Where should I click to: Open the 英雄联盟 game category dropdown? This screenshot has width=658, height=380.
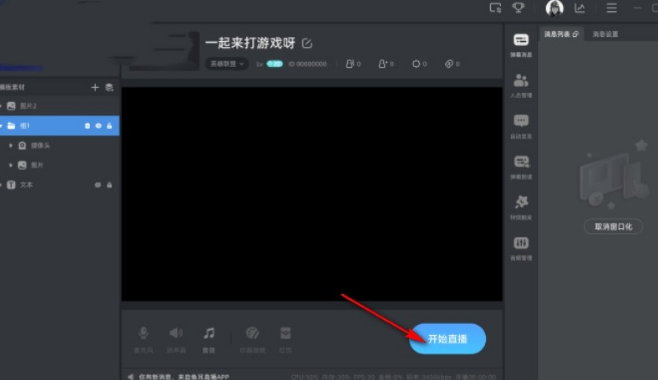click(x=227, y=64)
